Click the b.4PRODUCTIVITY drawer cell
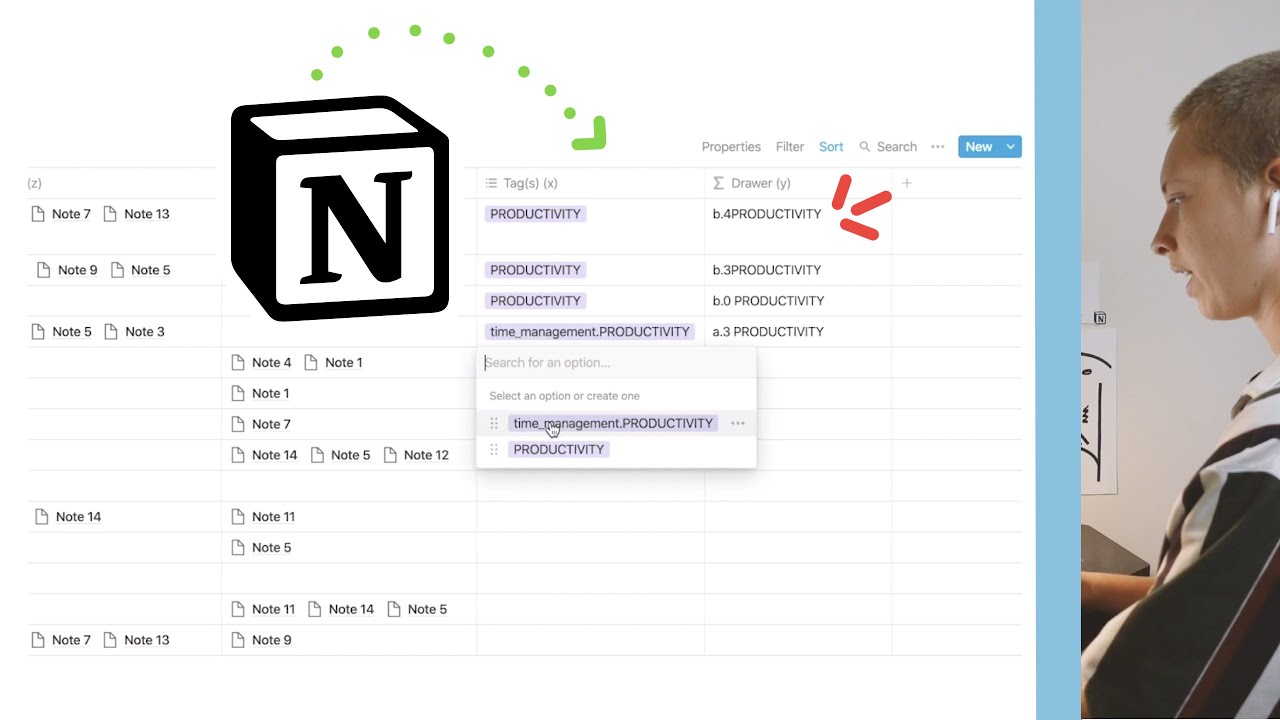Screen dimensions: 1280x720 click(798, 226)
